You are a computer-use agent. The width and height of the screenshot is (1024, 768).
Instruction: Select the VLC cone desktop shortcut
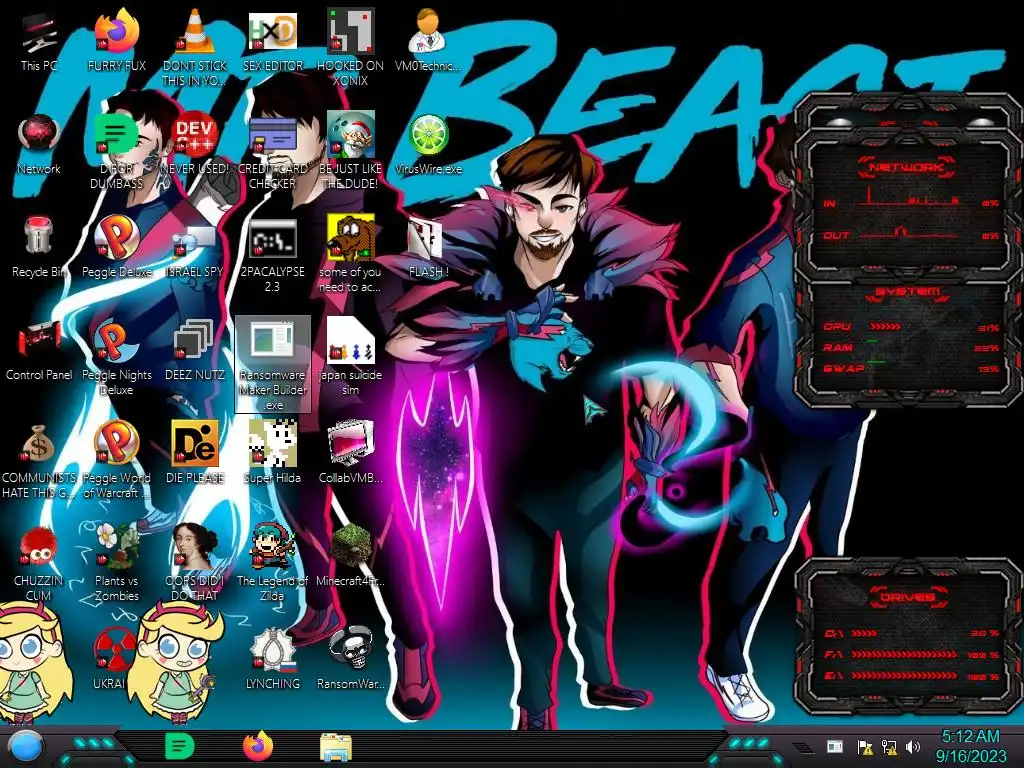[195, 47]
